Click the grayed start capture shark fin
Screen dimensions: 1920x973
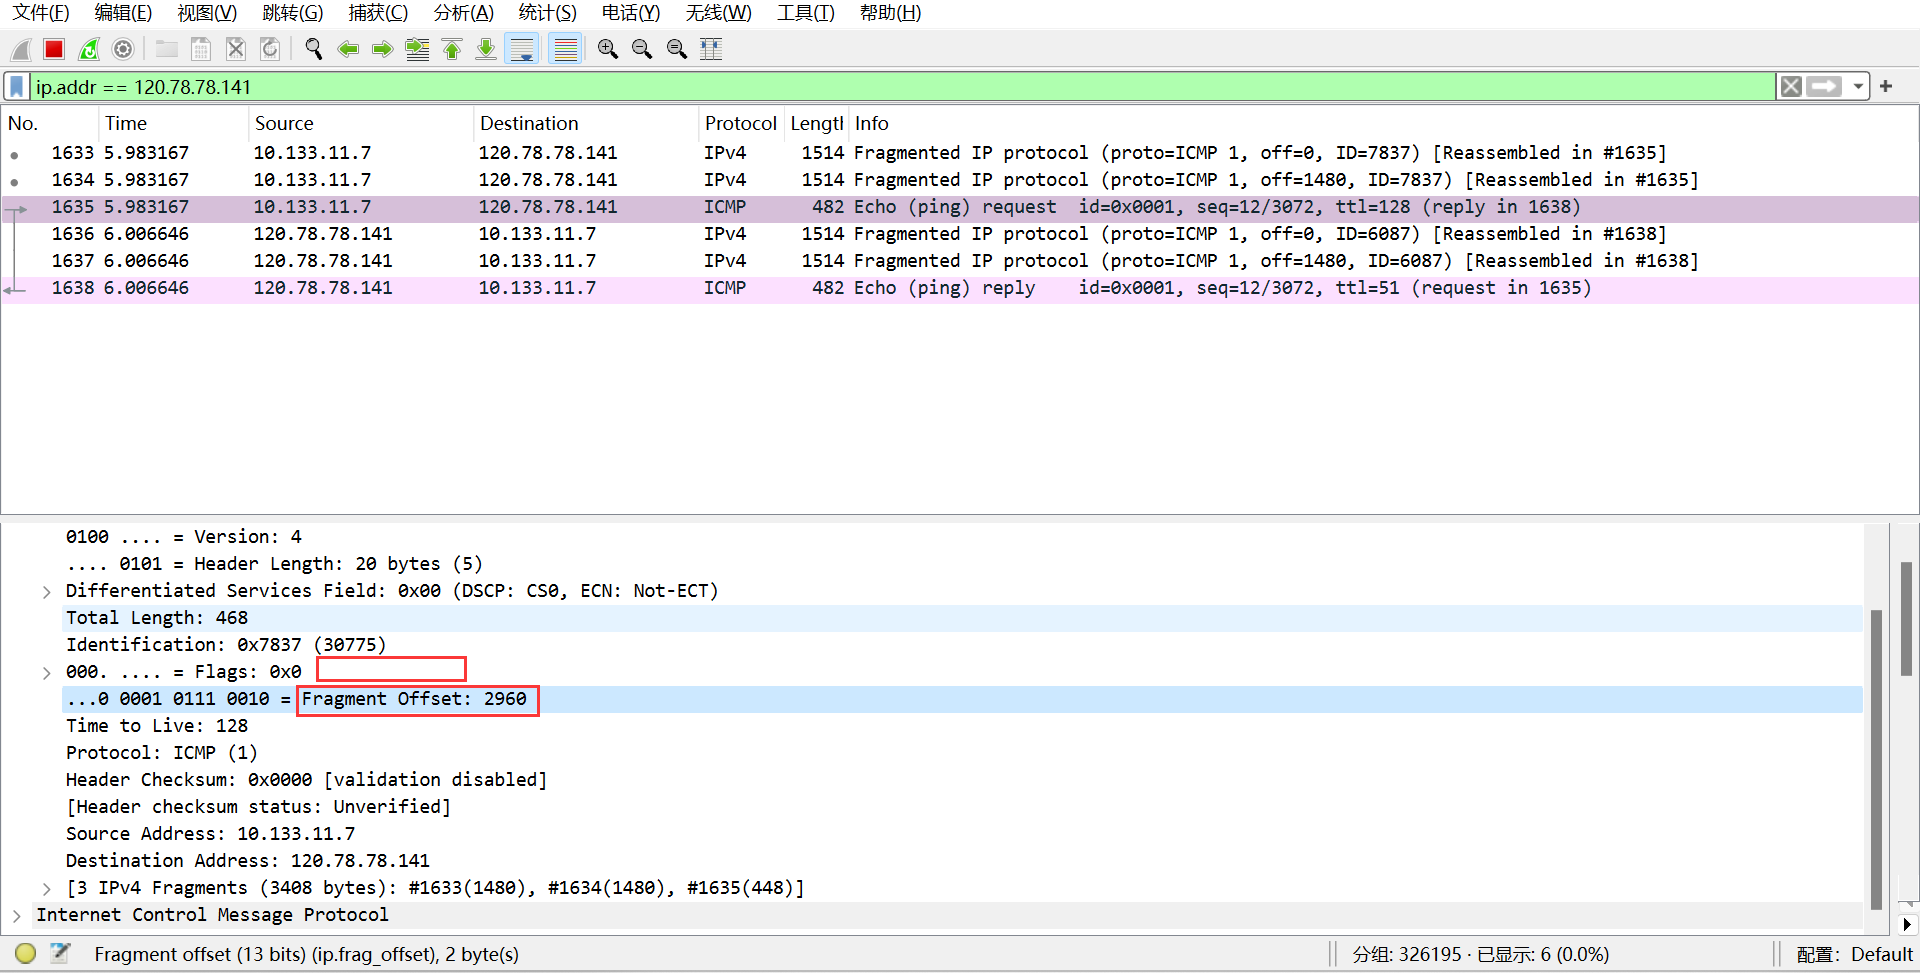[x=21, y=49]
